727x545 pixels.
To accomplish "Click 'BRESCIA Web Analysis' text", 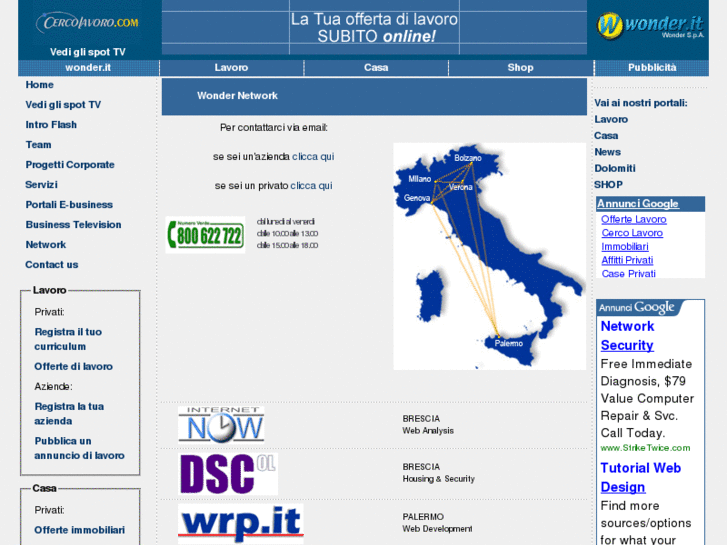I will (427, 424).
